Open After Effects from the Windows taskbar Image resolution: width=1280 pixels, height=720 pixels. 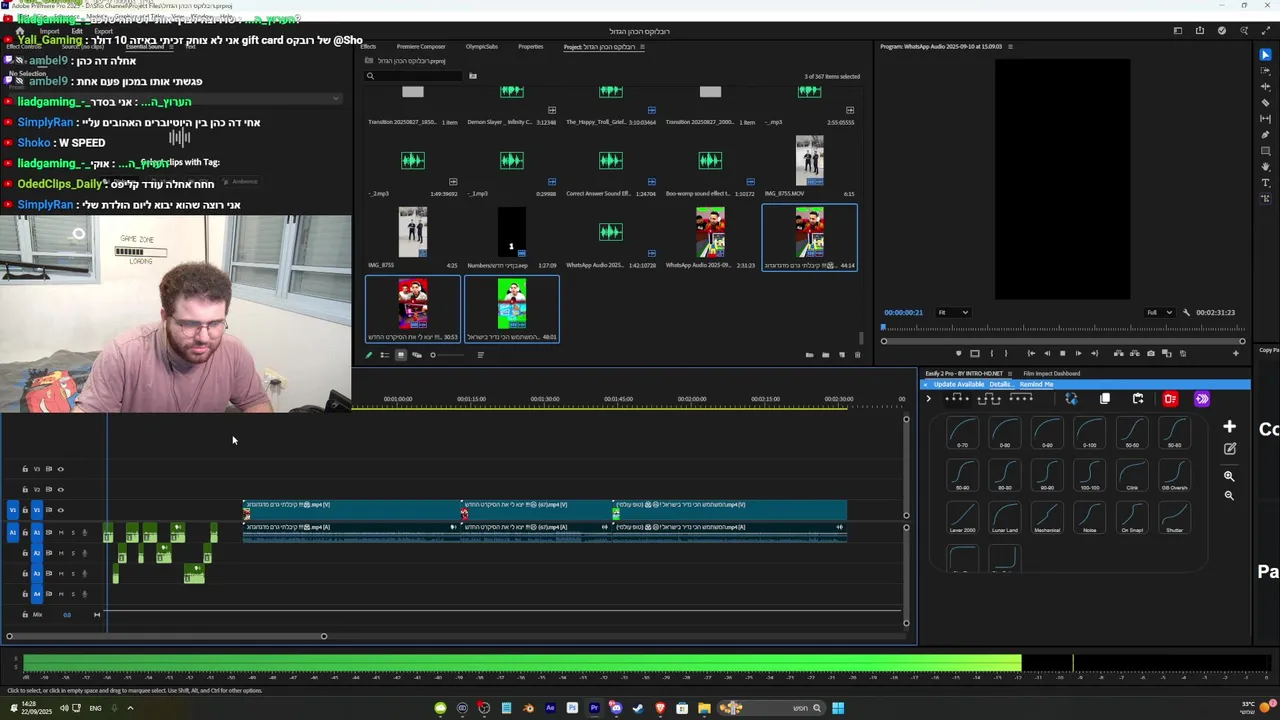[550, 708]
